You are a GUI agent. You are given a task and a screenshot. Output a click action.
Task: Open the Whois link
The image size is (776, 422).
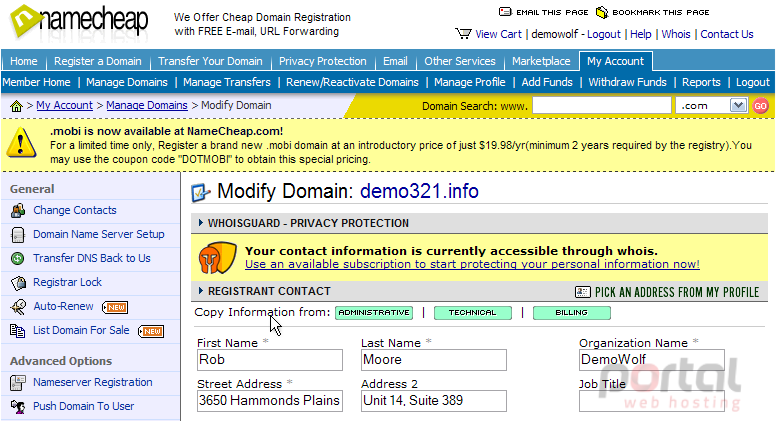point(676,34)
